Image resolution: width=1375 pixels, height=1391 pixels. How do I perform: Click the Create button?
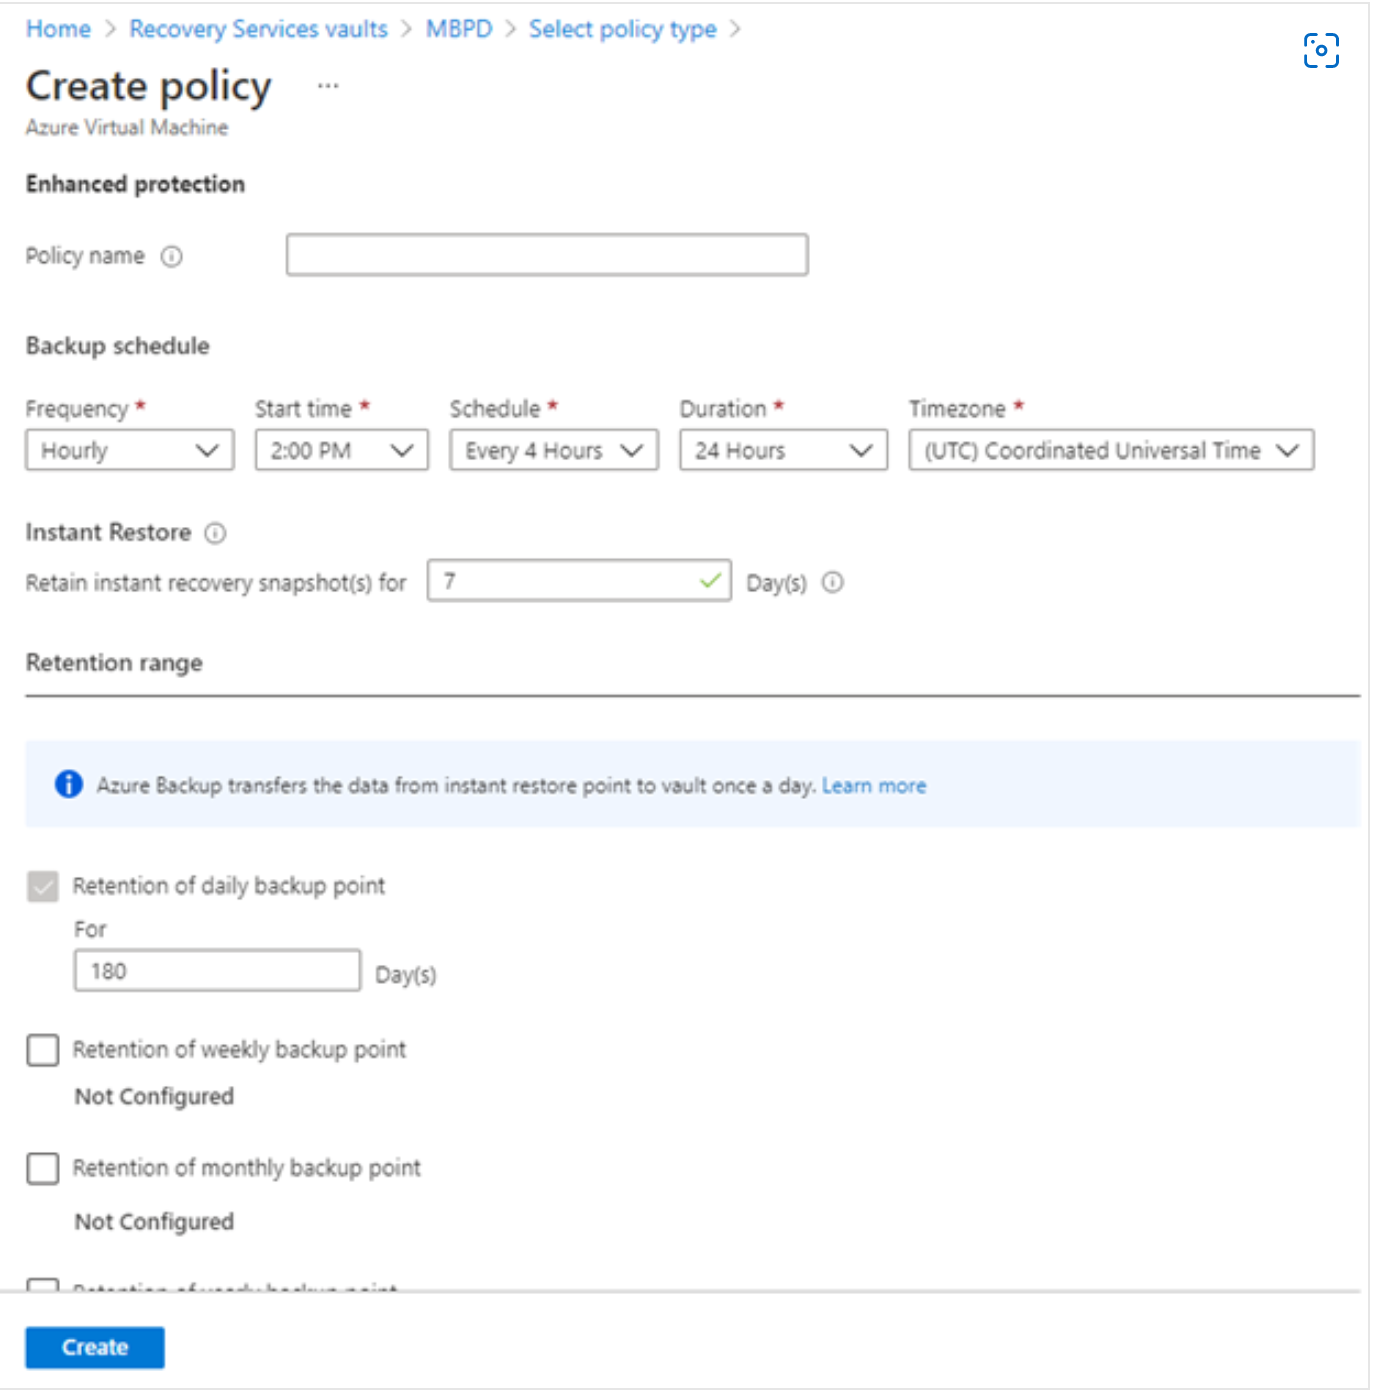pyautogui.click(x=95, y=1347)
